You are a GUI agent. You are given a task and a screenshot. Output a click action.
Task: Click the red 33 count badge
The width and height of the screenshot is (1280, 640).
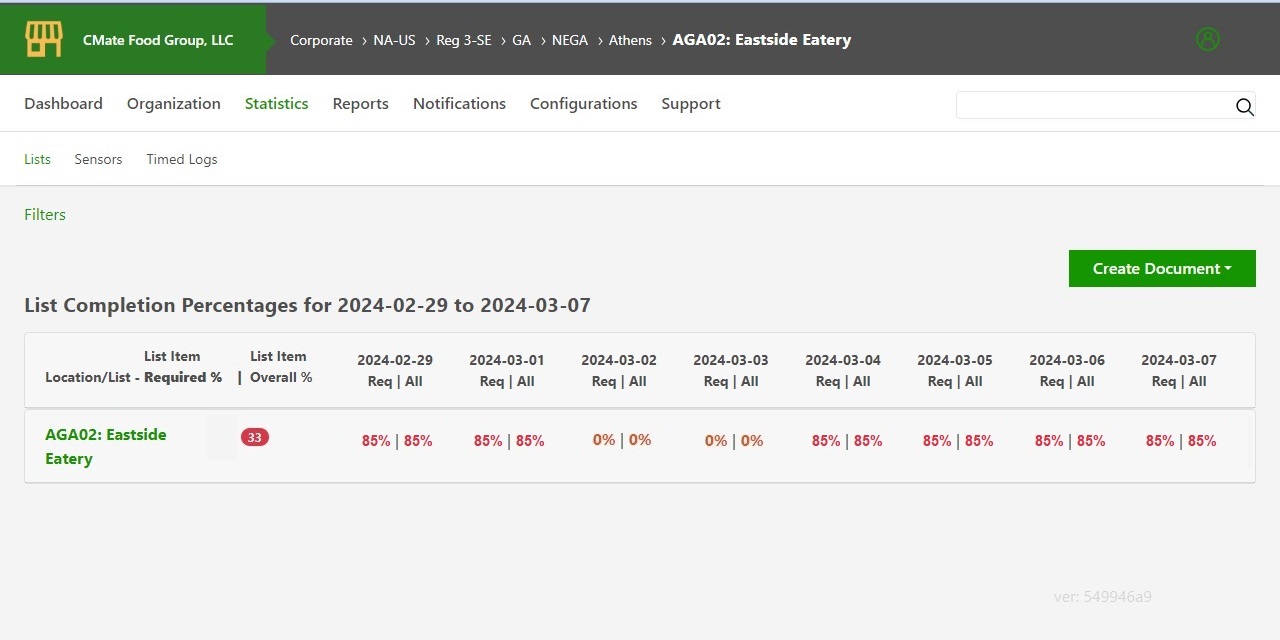click(254, 437)
